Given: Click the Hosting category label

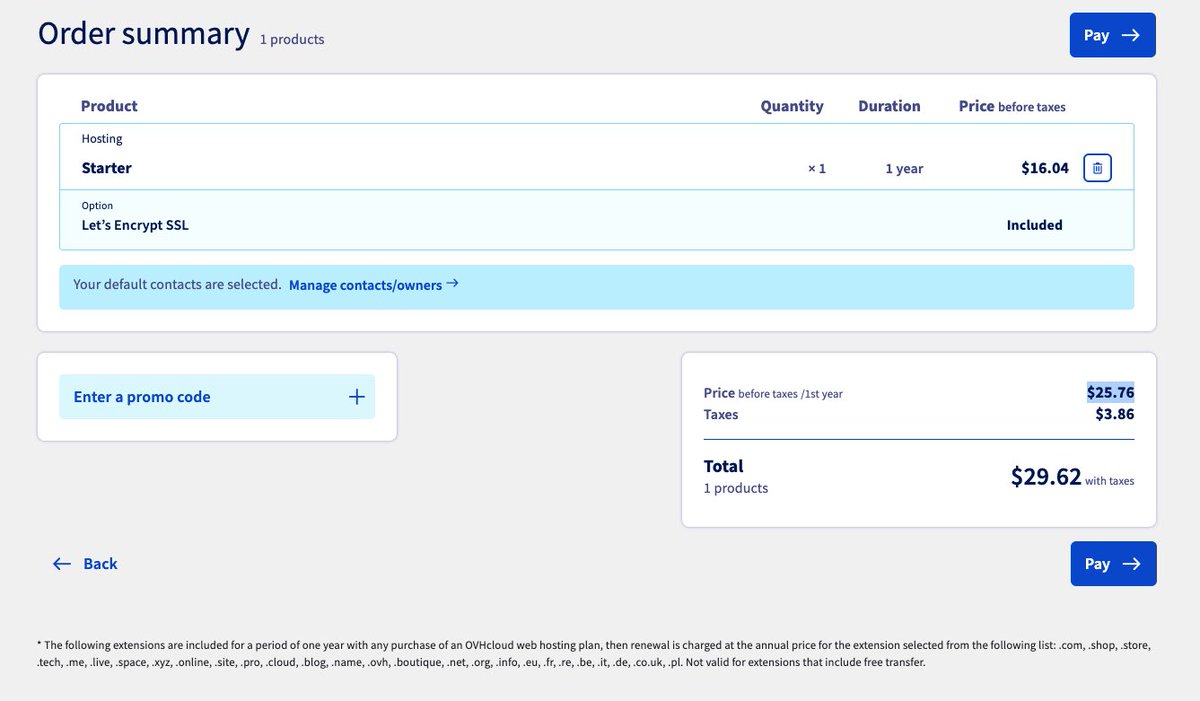Looking at the screenshot, I should coord(102,139).
